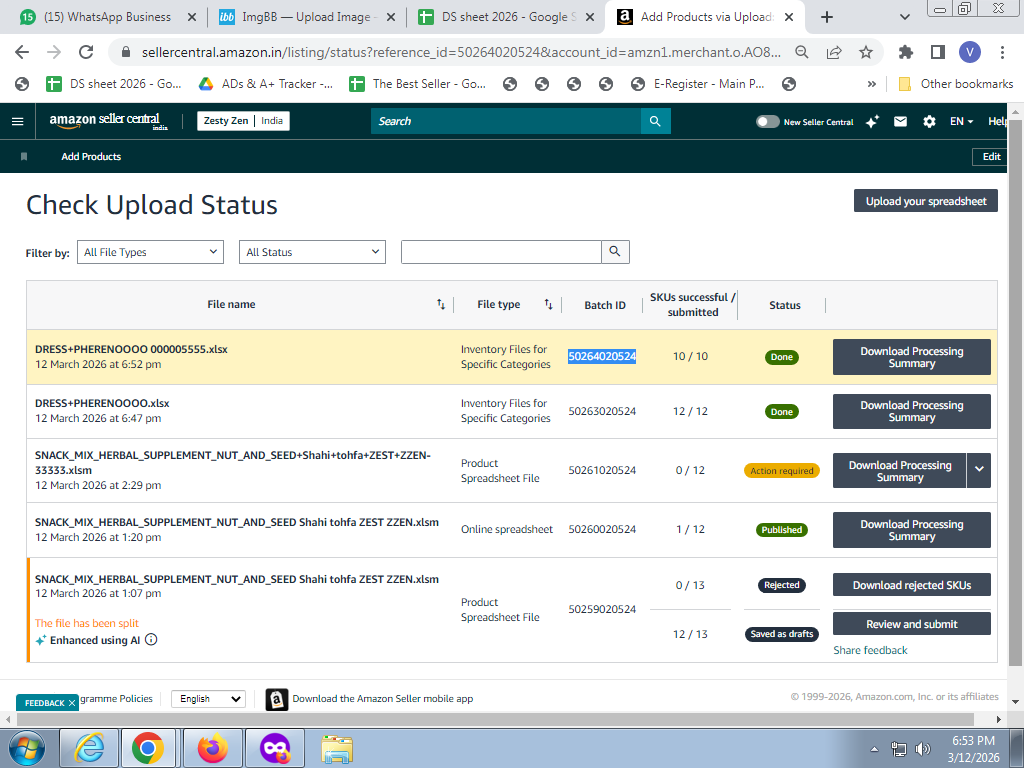This screenshot has width=1024, height=768.
Task: Open the Zesty Zen India account switcher
Action: 244,121
